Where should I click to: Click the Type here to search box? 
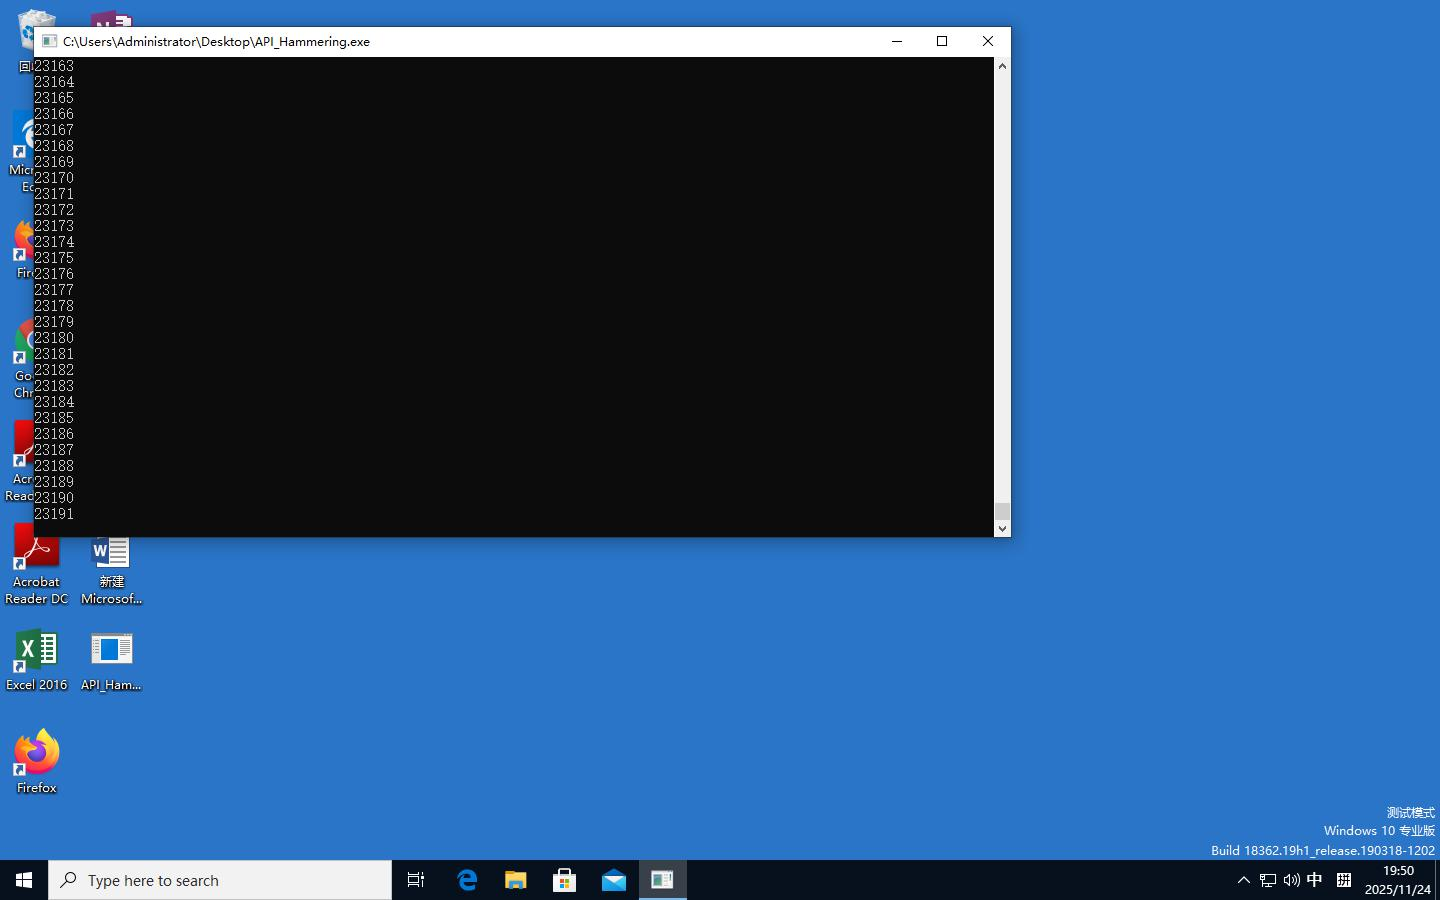click(x=220, y=880)
